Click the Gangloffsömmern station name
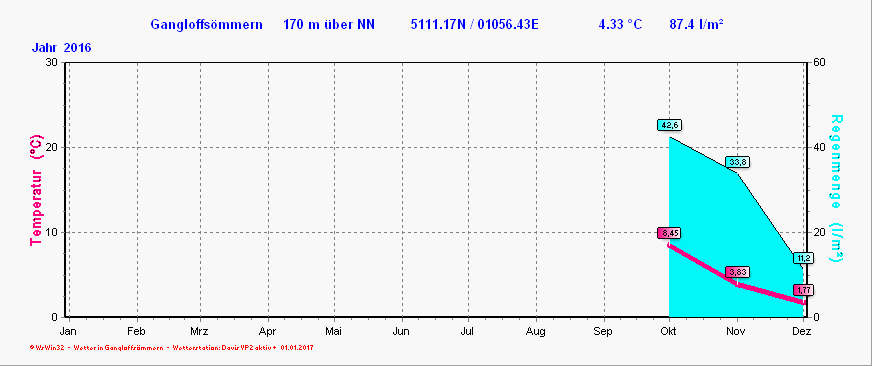 coord(206,24)
